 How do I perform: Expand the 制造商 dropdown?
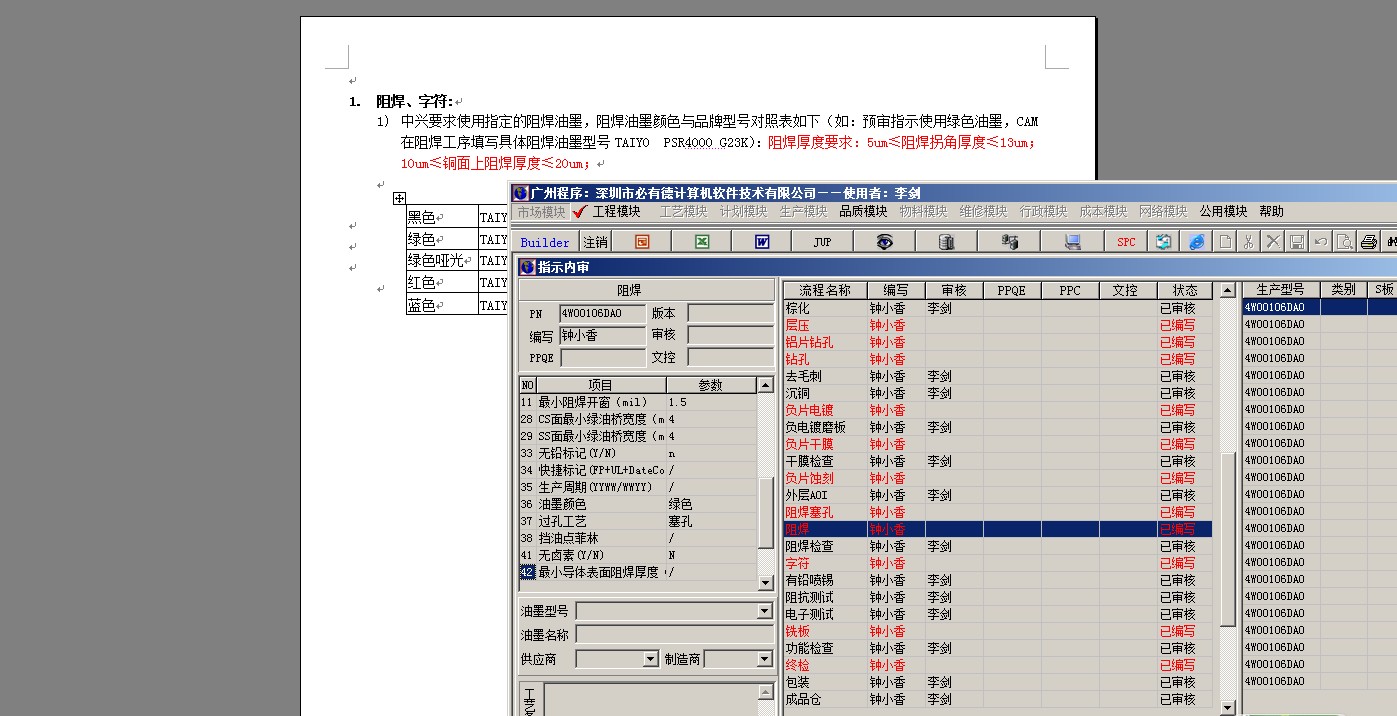click(765, 659)
